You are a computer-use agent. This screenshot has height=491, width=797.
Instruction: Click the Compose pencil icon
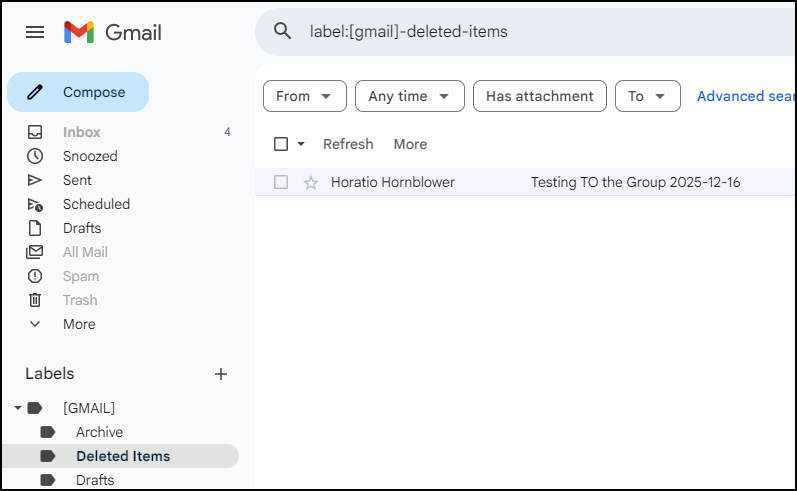coord(35,92)
